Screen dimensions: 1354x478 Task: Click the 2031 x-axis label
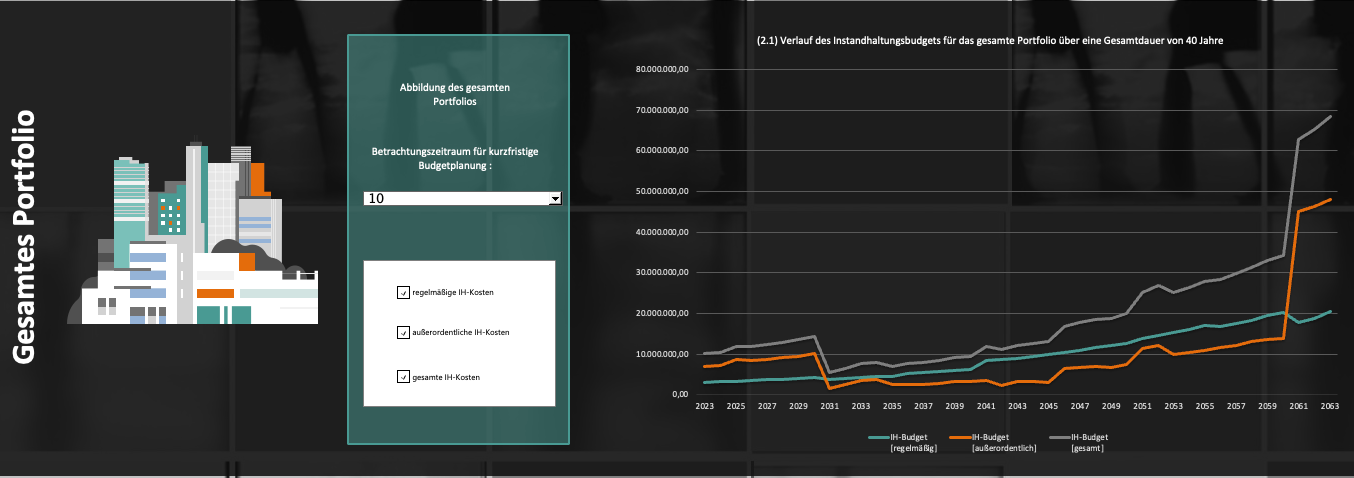click(x=830, y=407)
